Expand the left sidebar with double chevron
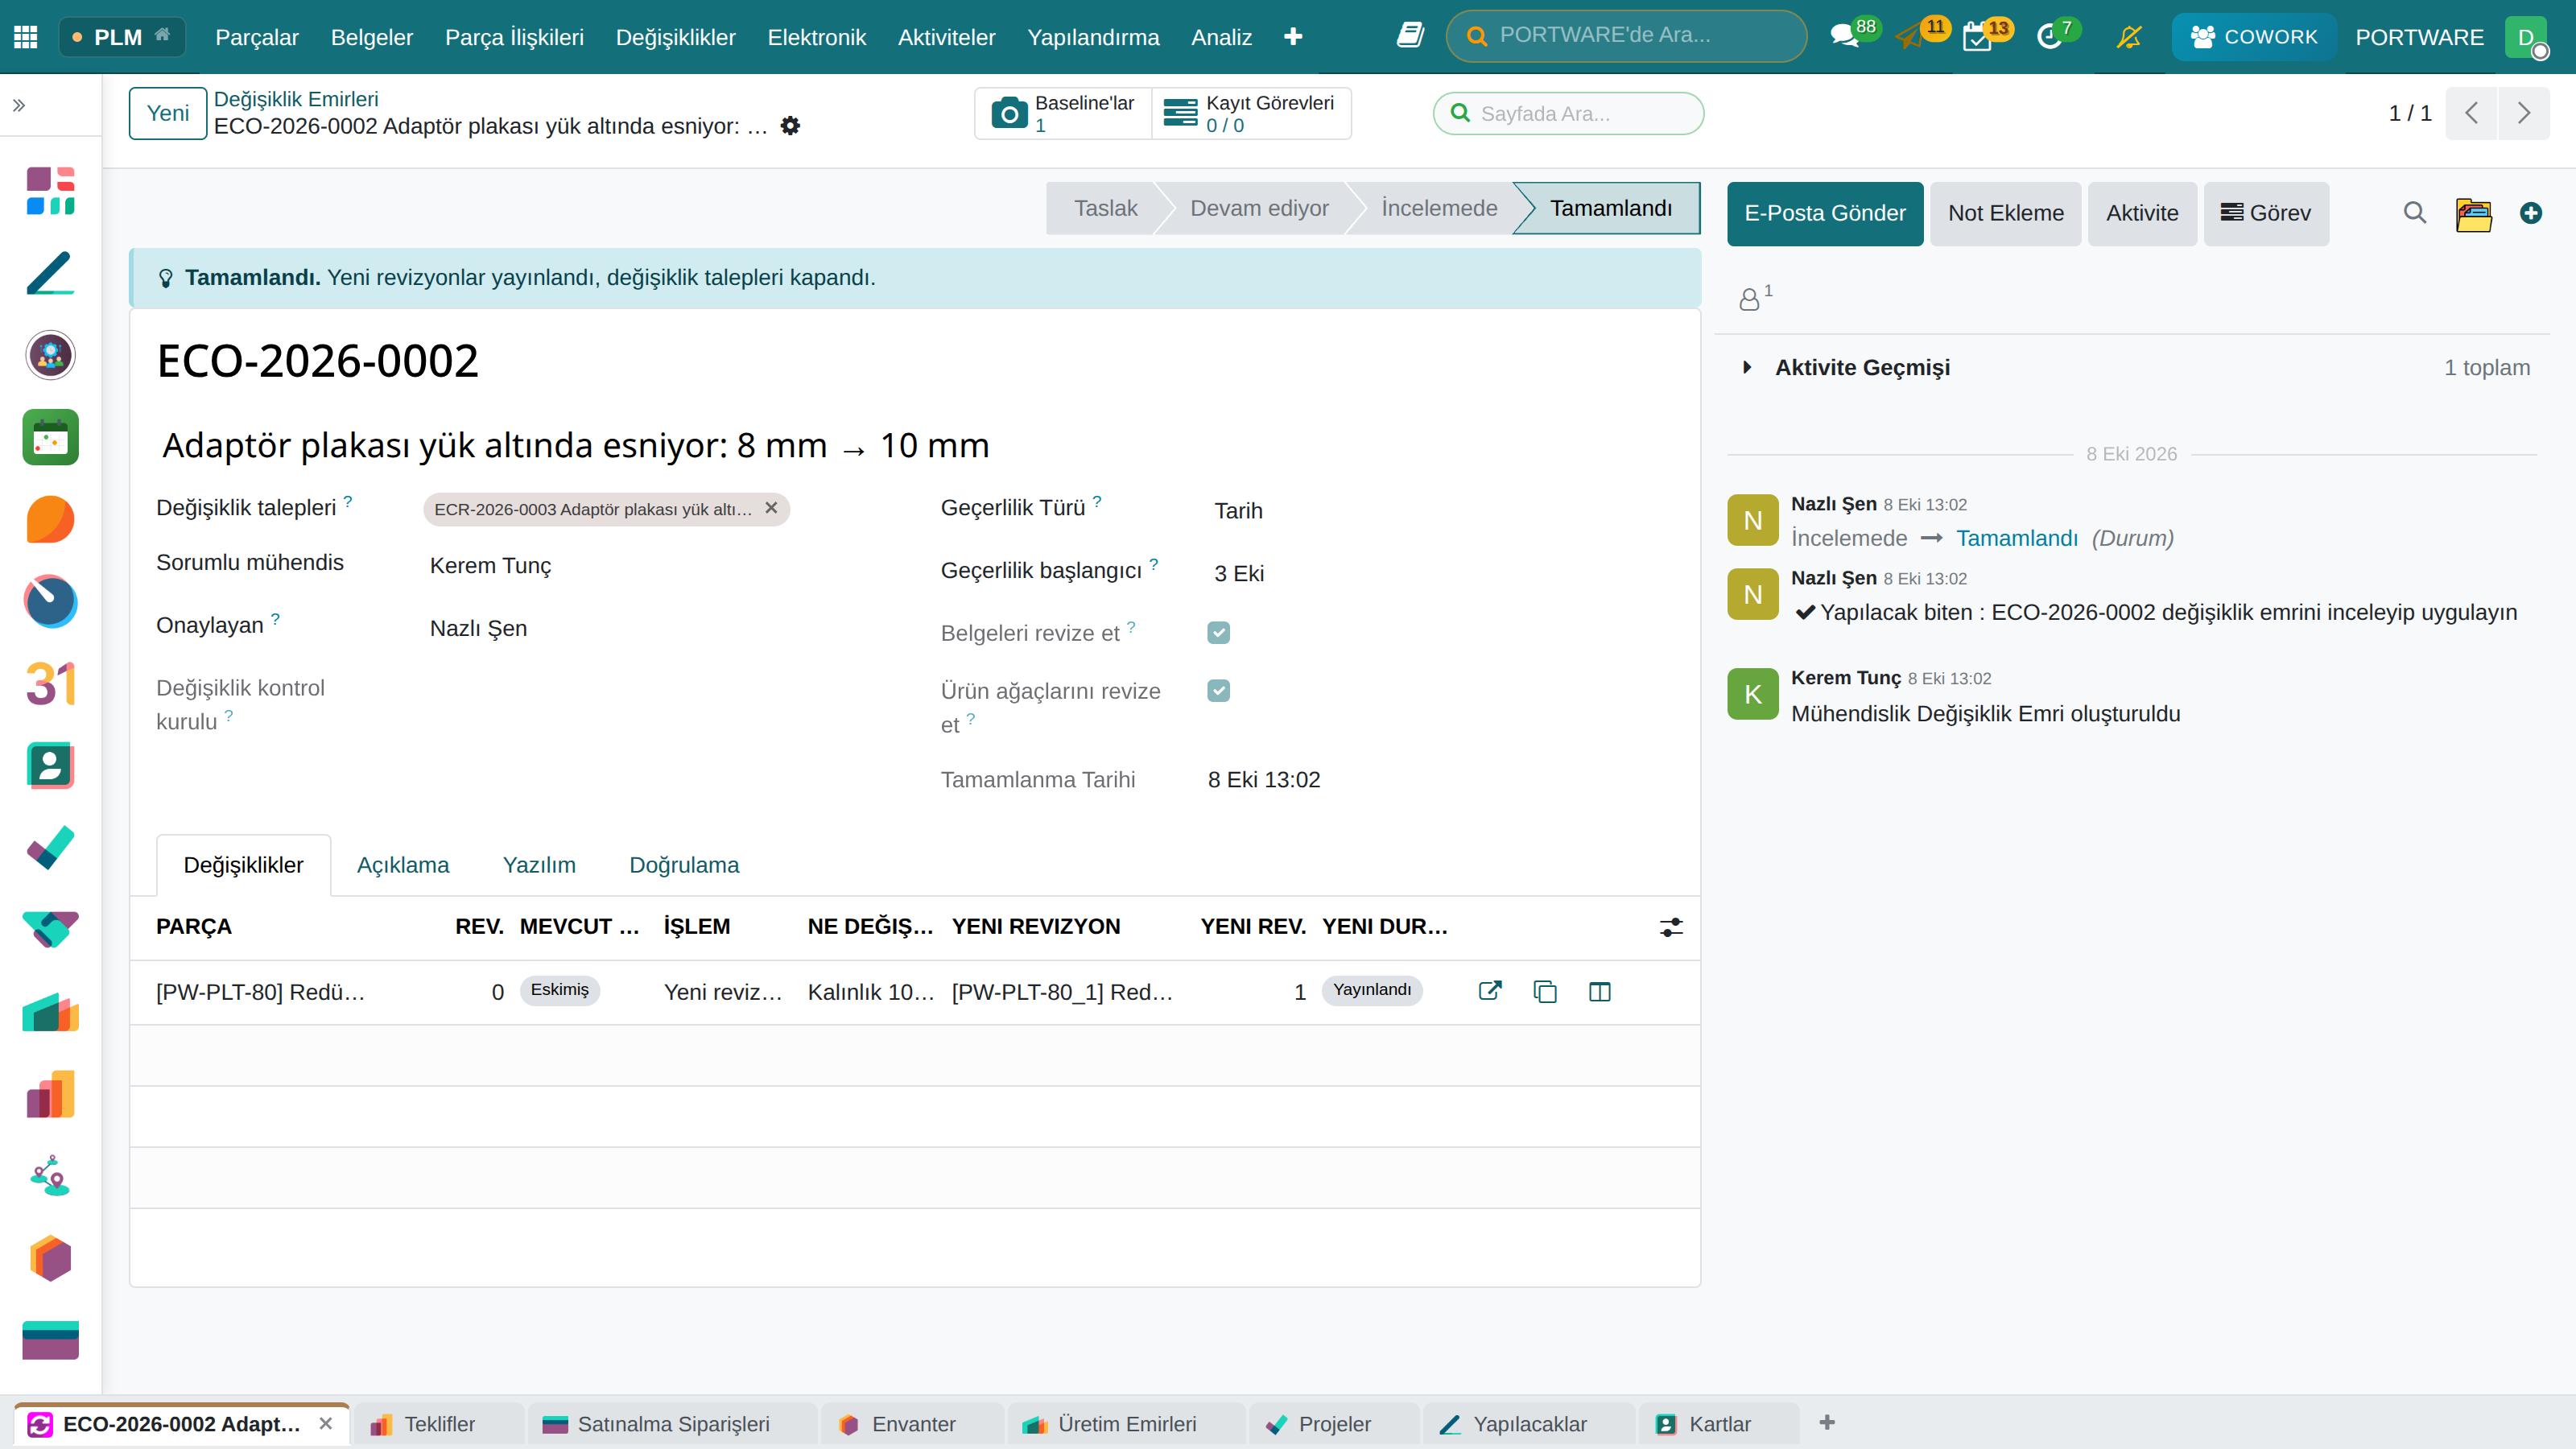2576x1449 pixels. (x=19, y=105)
